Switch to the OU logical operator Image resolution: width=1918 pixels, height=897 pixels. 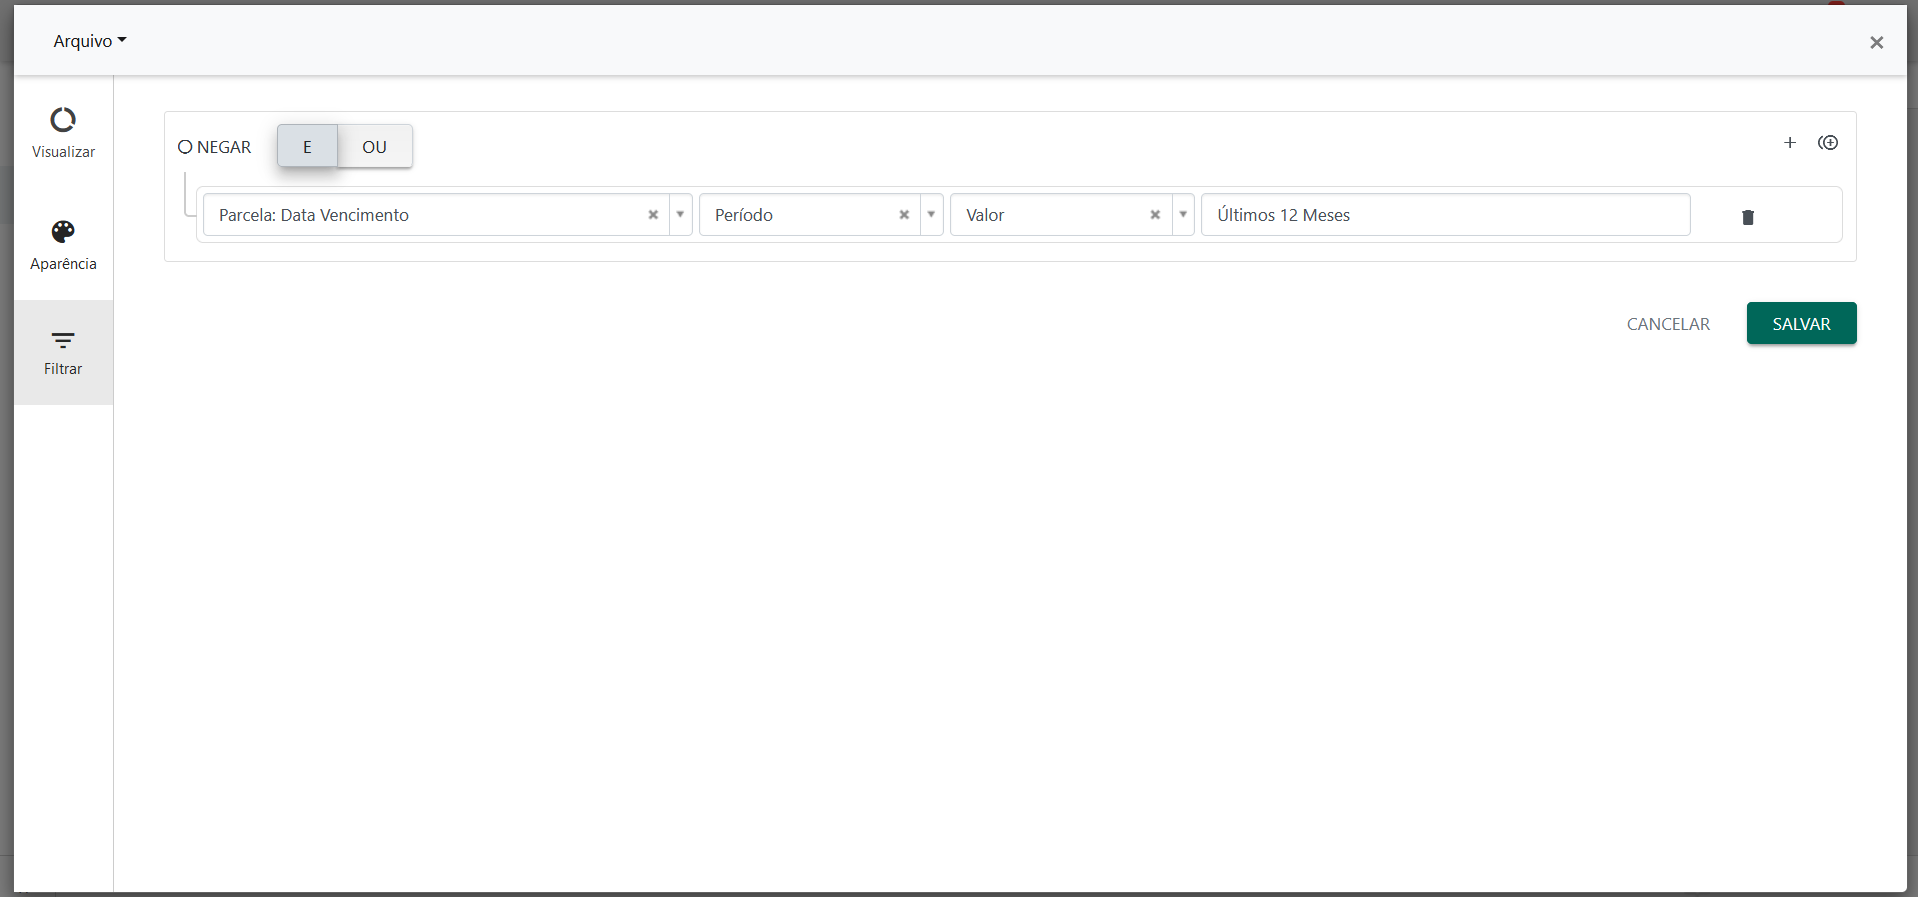[x=375, y=146]
